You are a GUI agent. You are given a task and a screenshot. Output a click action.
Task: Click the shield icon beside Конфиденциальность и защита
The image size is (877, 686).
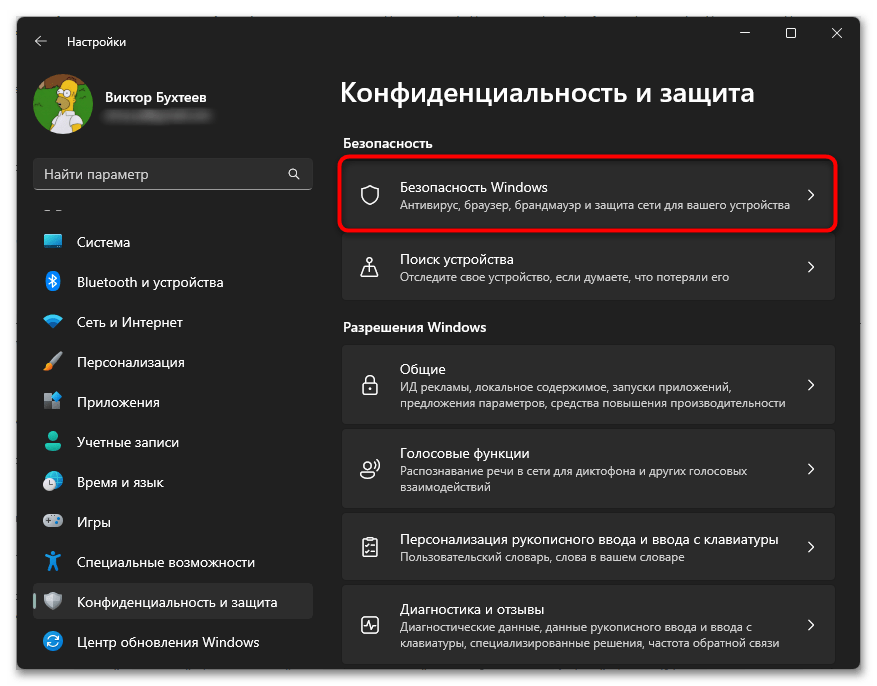pyautogui.click(x=53, y=601)
